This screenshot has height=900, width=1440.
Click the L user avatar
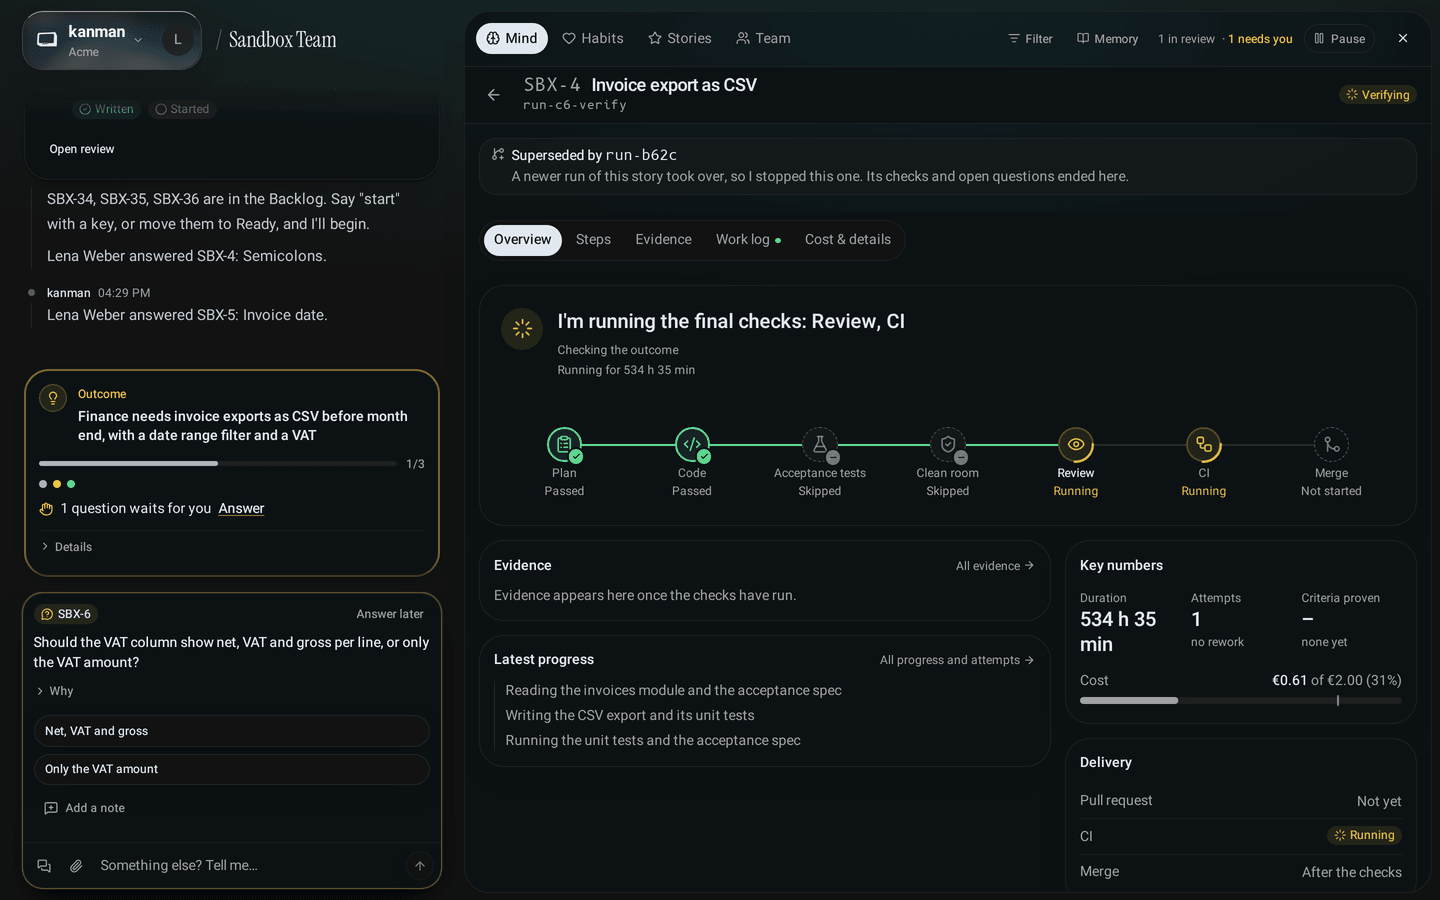(178, 40)
